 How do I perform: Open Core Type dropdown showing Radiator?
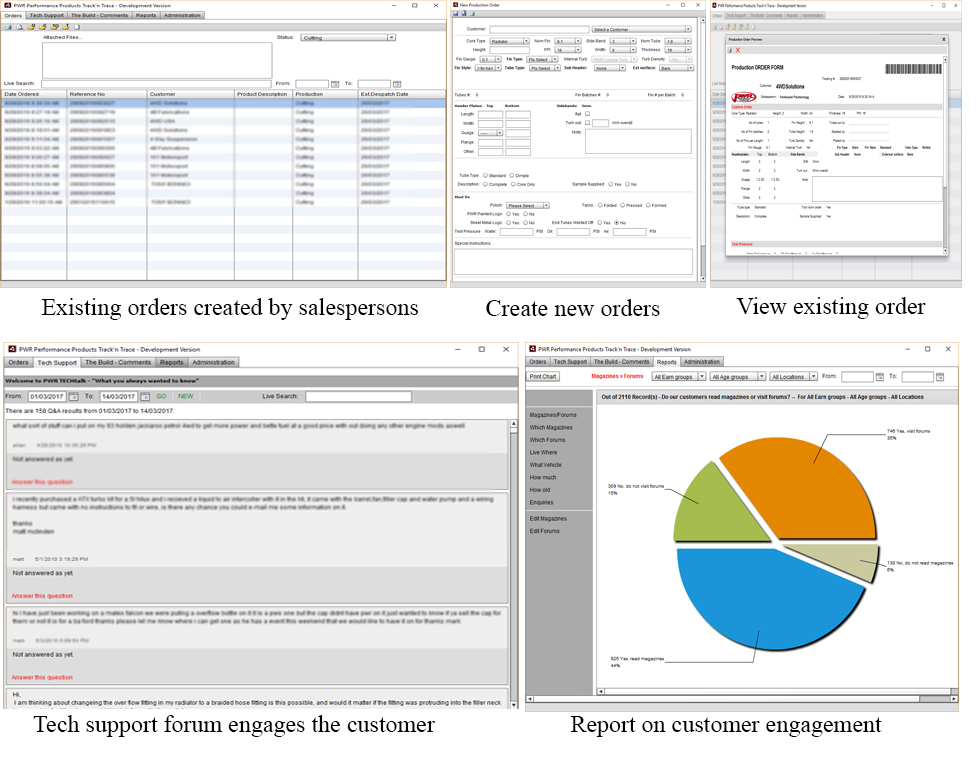click(509, 41)
